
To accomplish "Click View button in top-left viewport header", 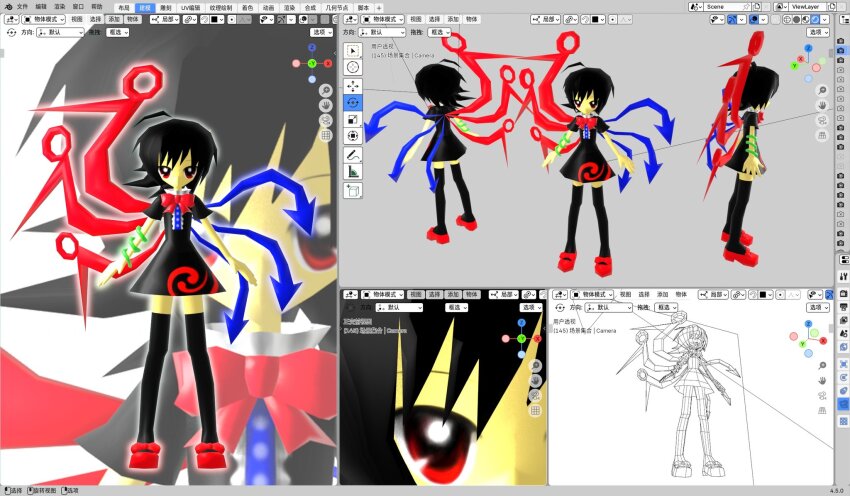I will tap(77, 20).
